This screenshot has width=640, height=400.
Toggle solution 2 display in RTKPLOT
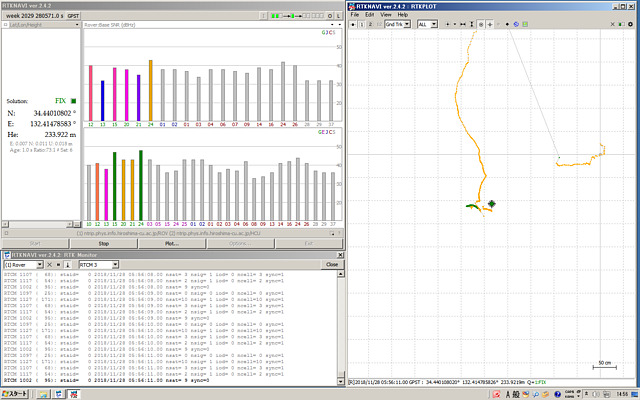370,24
